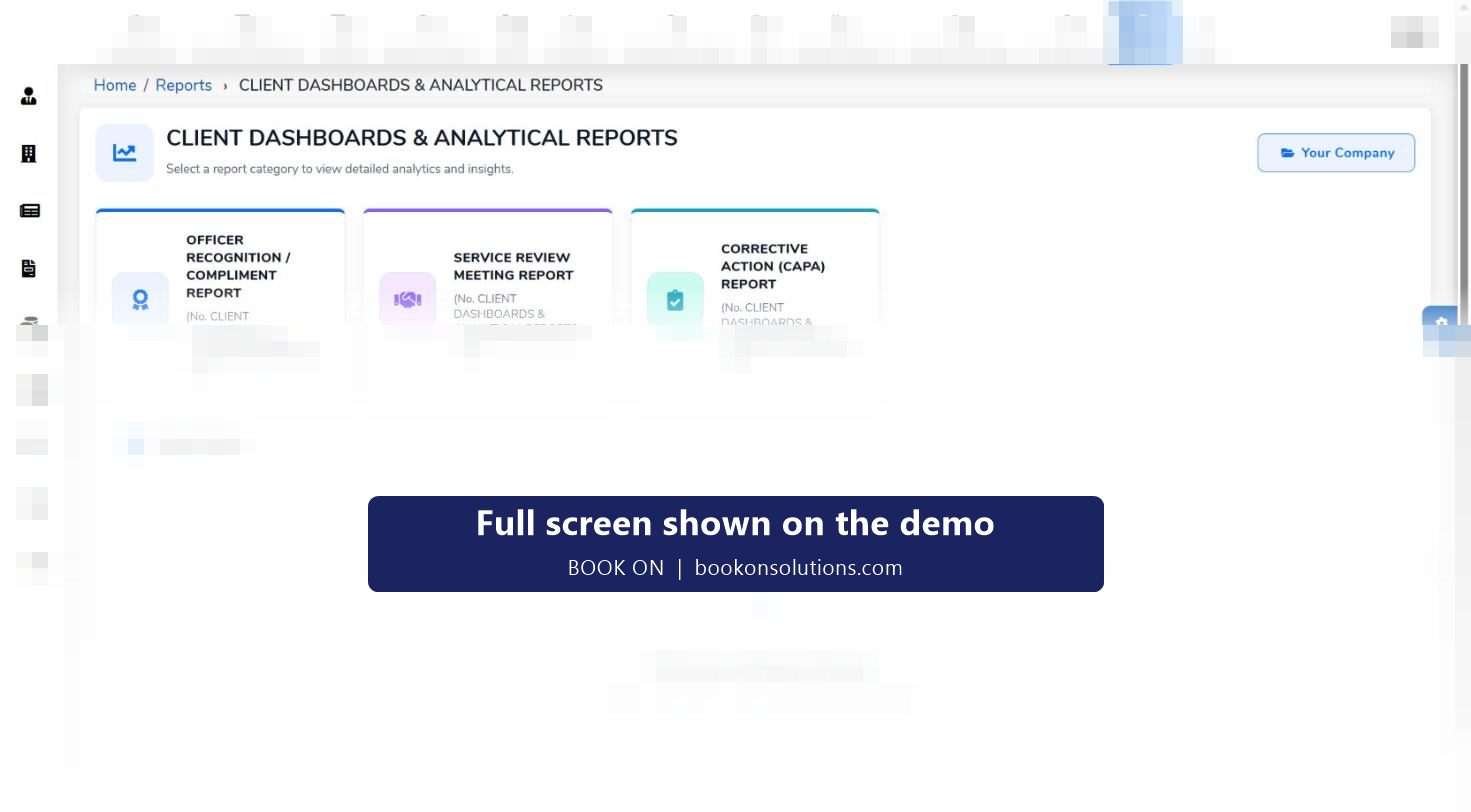
Task: Open the Service Review Meeting Report title
Action: coord(513,266)
